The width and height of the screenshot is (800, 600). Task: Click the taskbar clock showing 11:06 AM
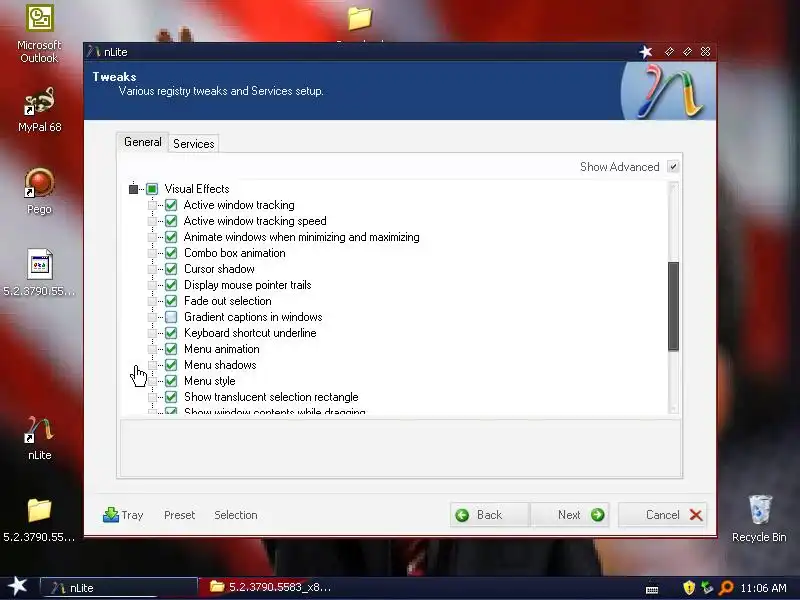(763, 588)
